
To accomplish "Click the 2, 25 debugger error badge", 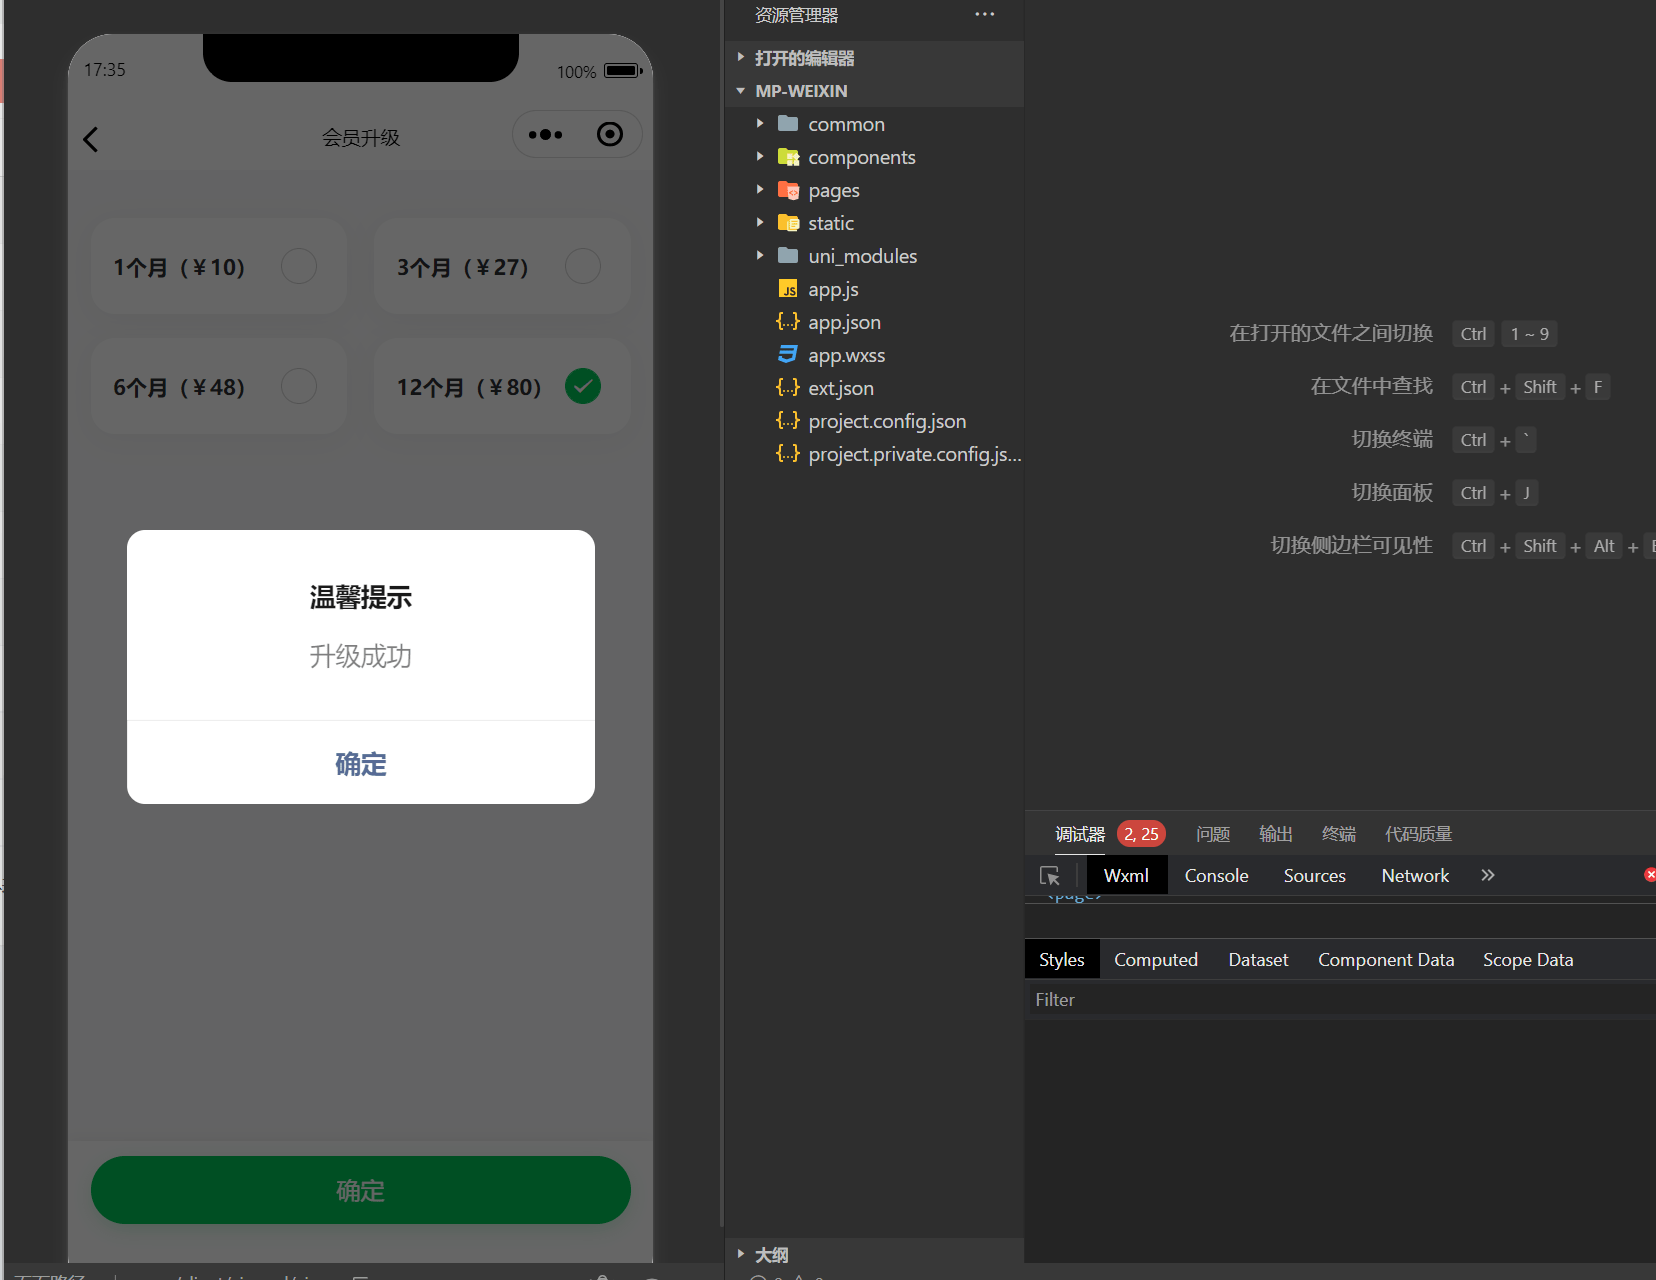I will [x=1141, y=834].
